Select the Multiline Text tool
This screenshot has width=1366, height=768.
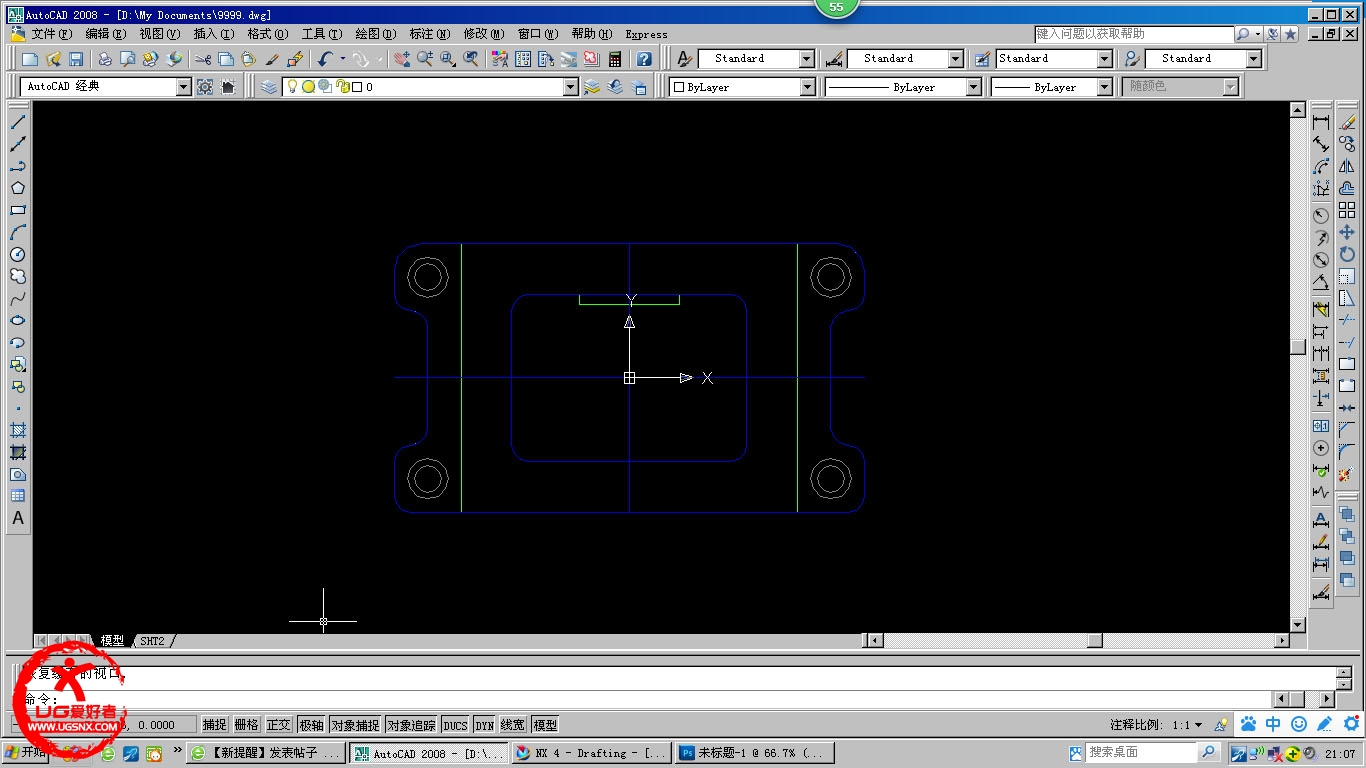coord(18,518)
